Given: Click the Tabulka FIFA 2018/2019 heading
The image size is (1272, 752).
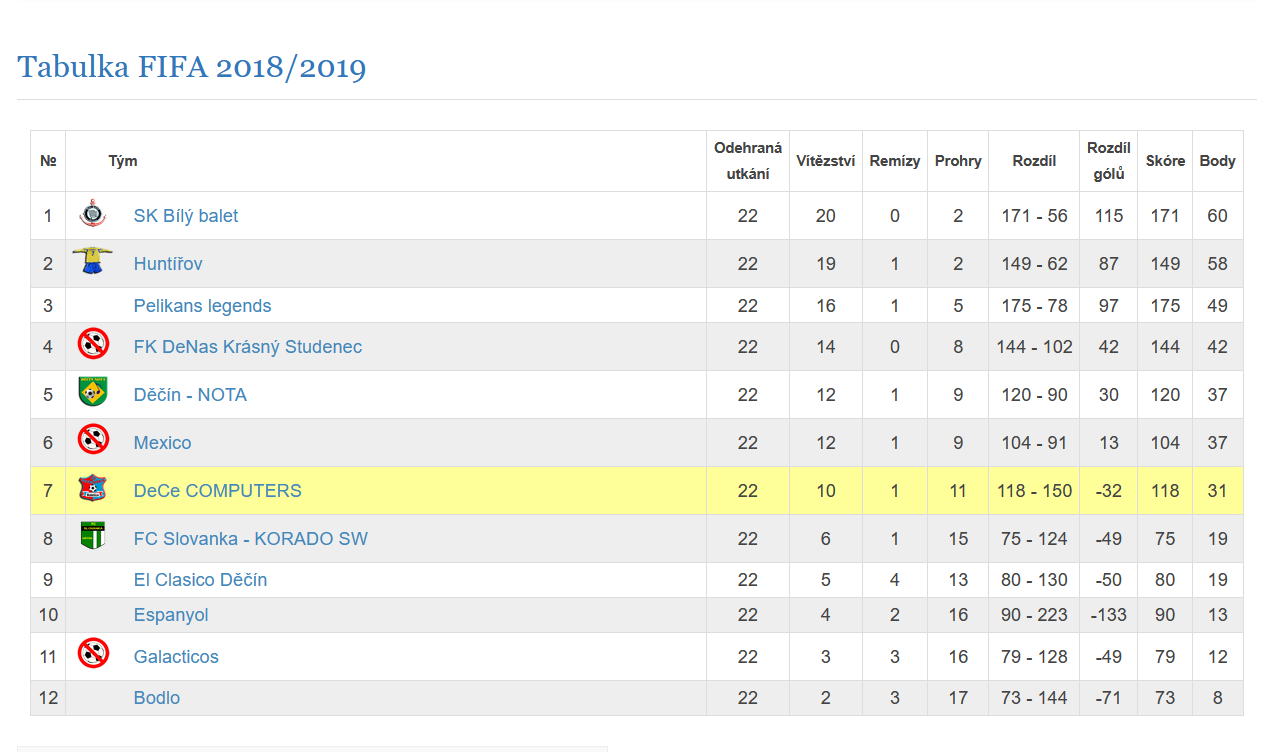Looking at the screenshot, I should [192, 68].
